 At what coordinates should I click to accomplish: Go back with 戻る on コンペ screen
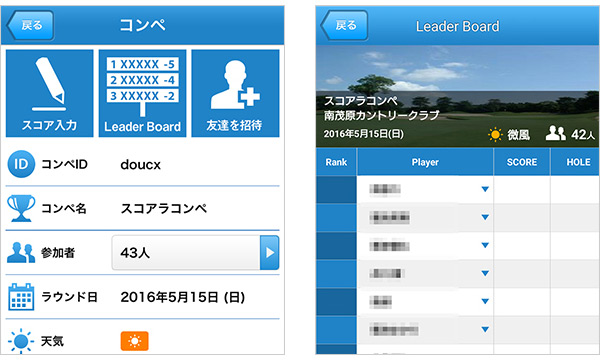point(30,25)
